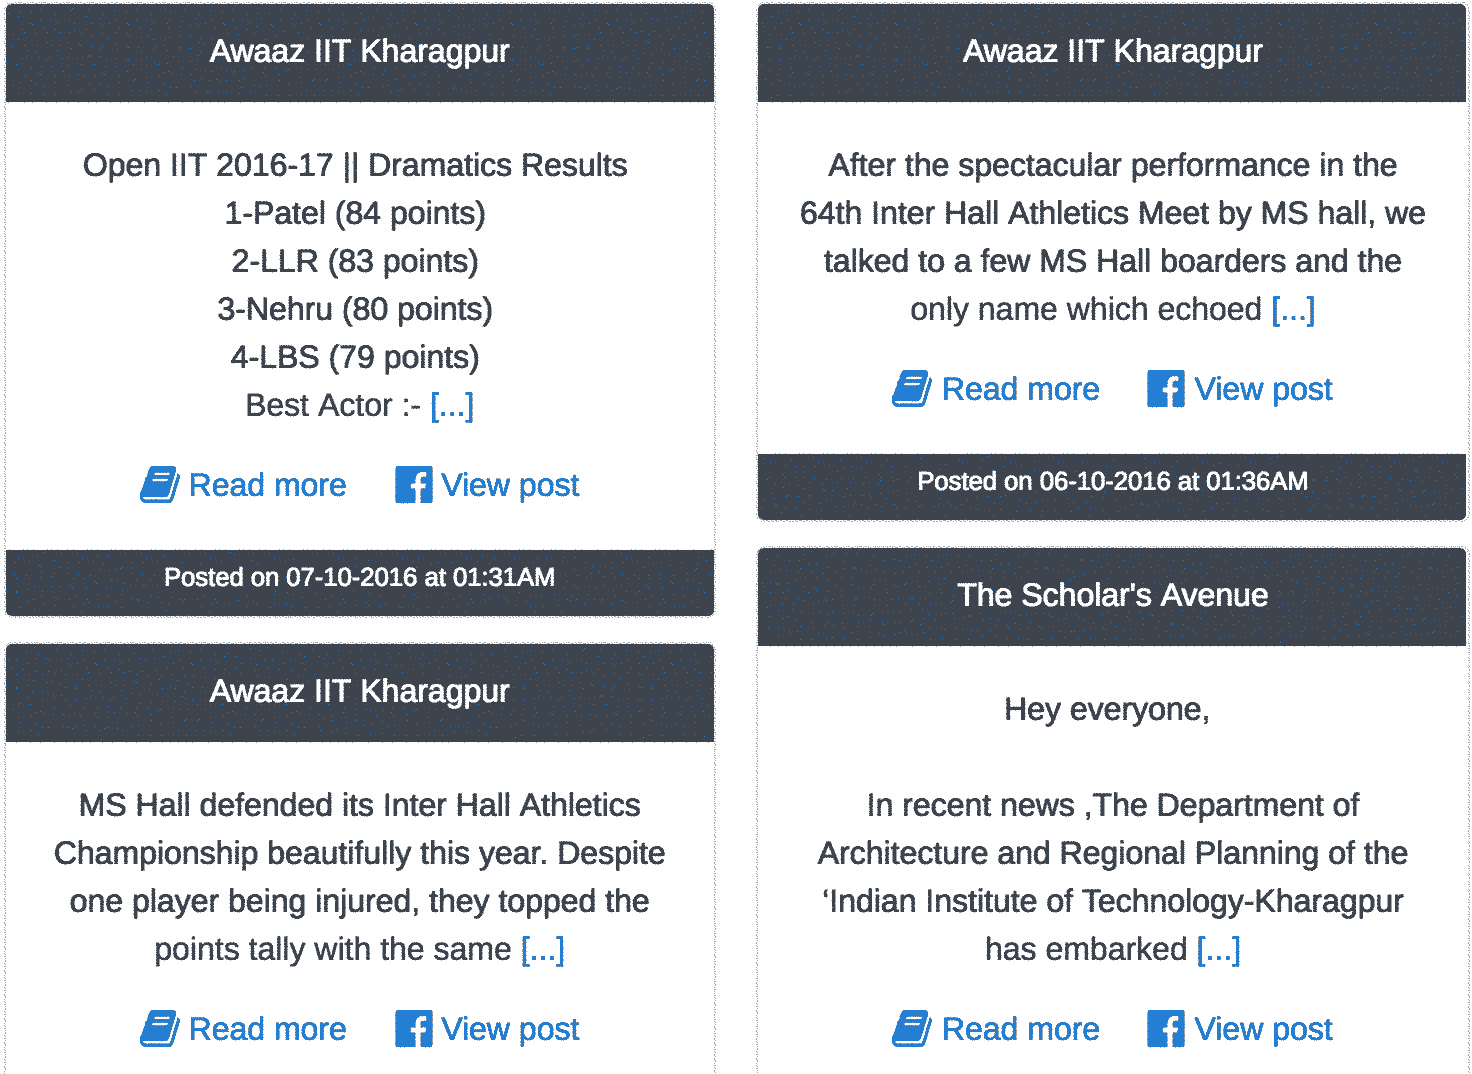This screenshot has width=1472, height=1074.
Task: Open 'View post' for Scholar's Avenue post
Action: coord(1263,1029)
